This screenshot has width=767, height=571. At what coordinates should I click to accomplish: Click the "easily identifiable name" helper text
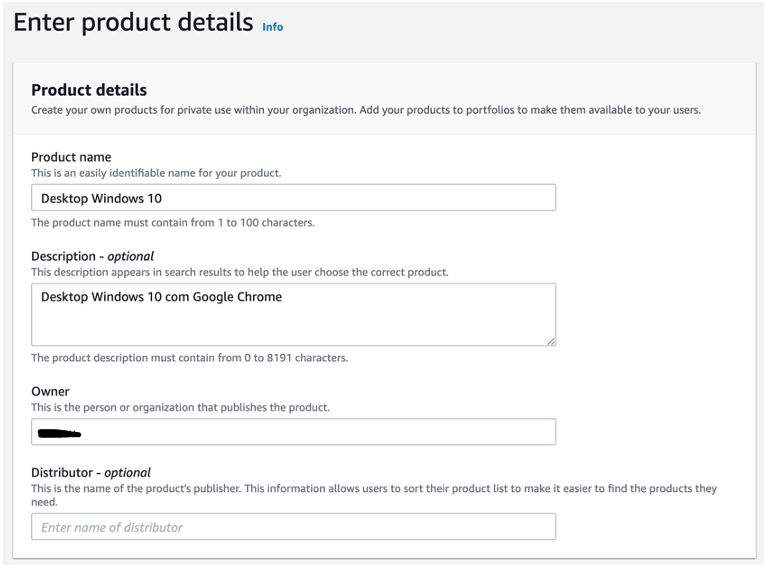[x=156, y=173]
